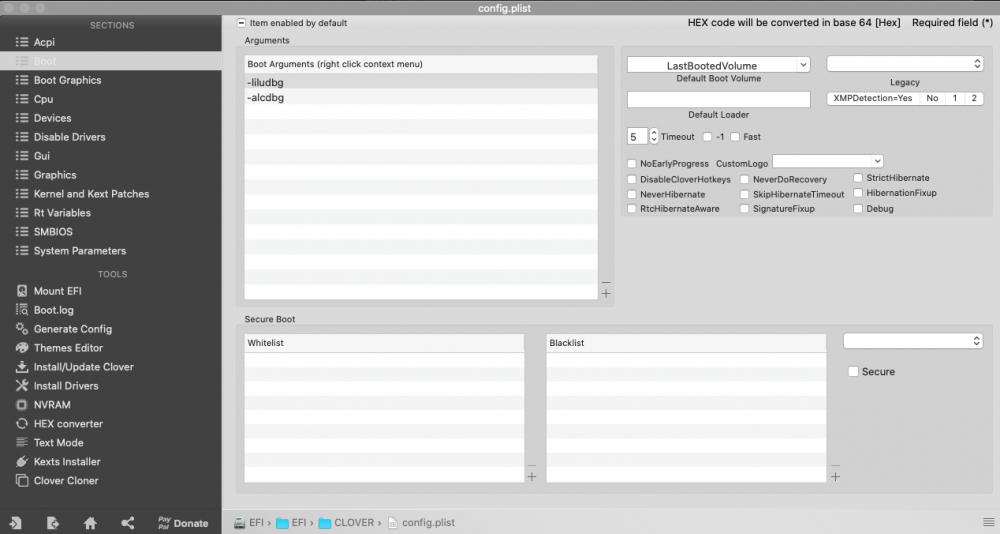Check SignatureFixup option
The height and width of the screenshot is (534, 1000).
click(744, 209)
